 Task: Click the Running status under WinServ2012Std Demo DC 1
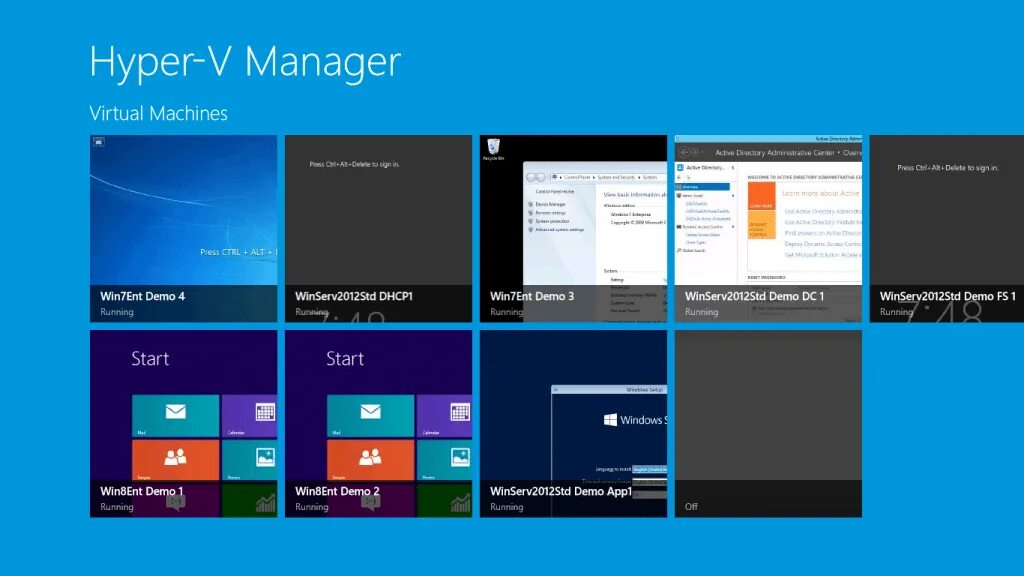pyautogui.click(x=701, y=312)
